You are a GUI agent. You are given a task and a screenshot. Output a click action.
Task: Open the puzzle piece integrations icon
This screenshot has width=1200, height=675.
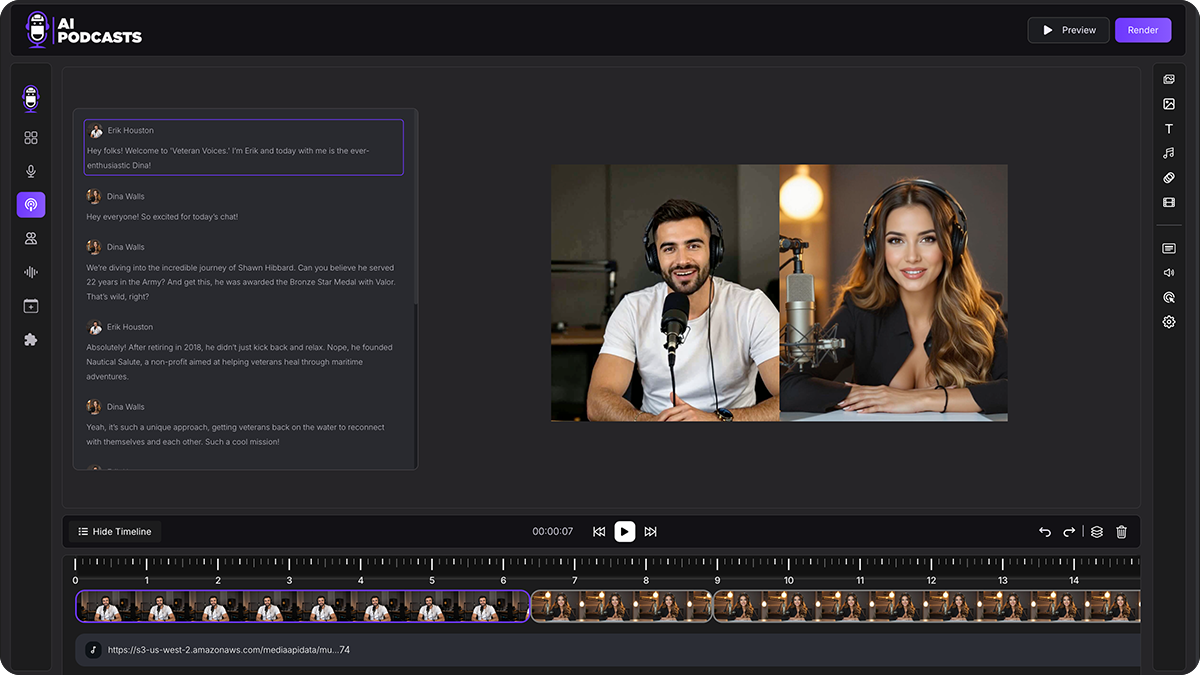(x=31, y=340)
